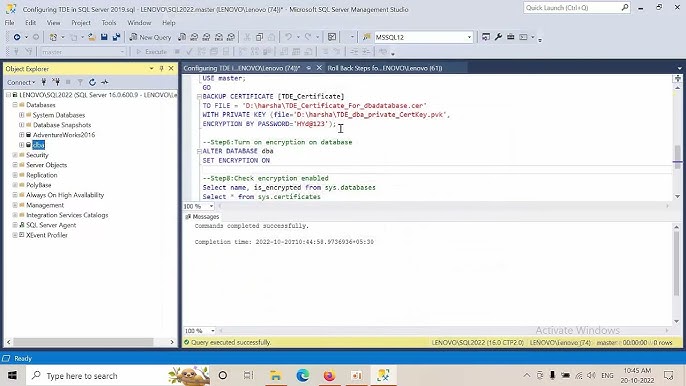Click the Activity Monitor icon in Object Explorer
686x386 pixels.
(x=105, y=82)
